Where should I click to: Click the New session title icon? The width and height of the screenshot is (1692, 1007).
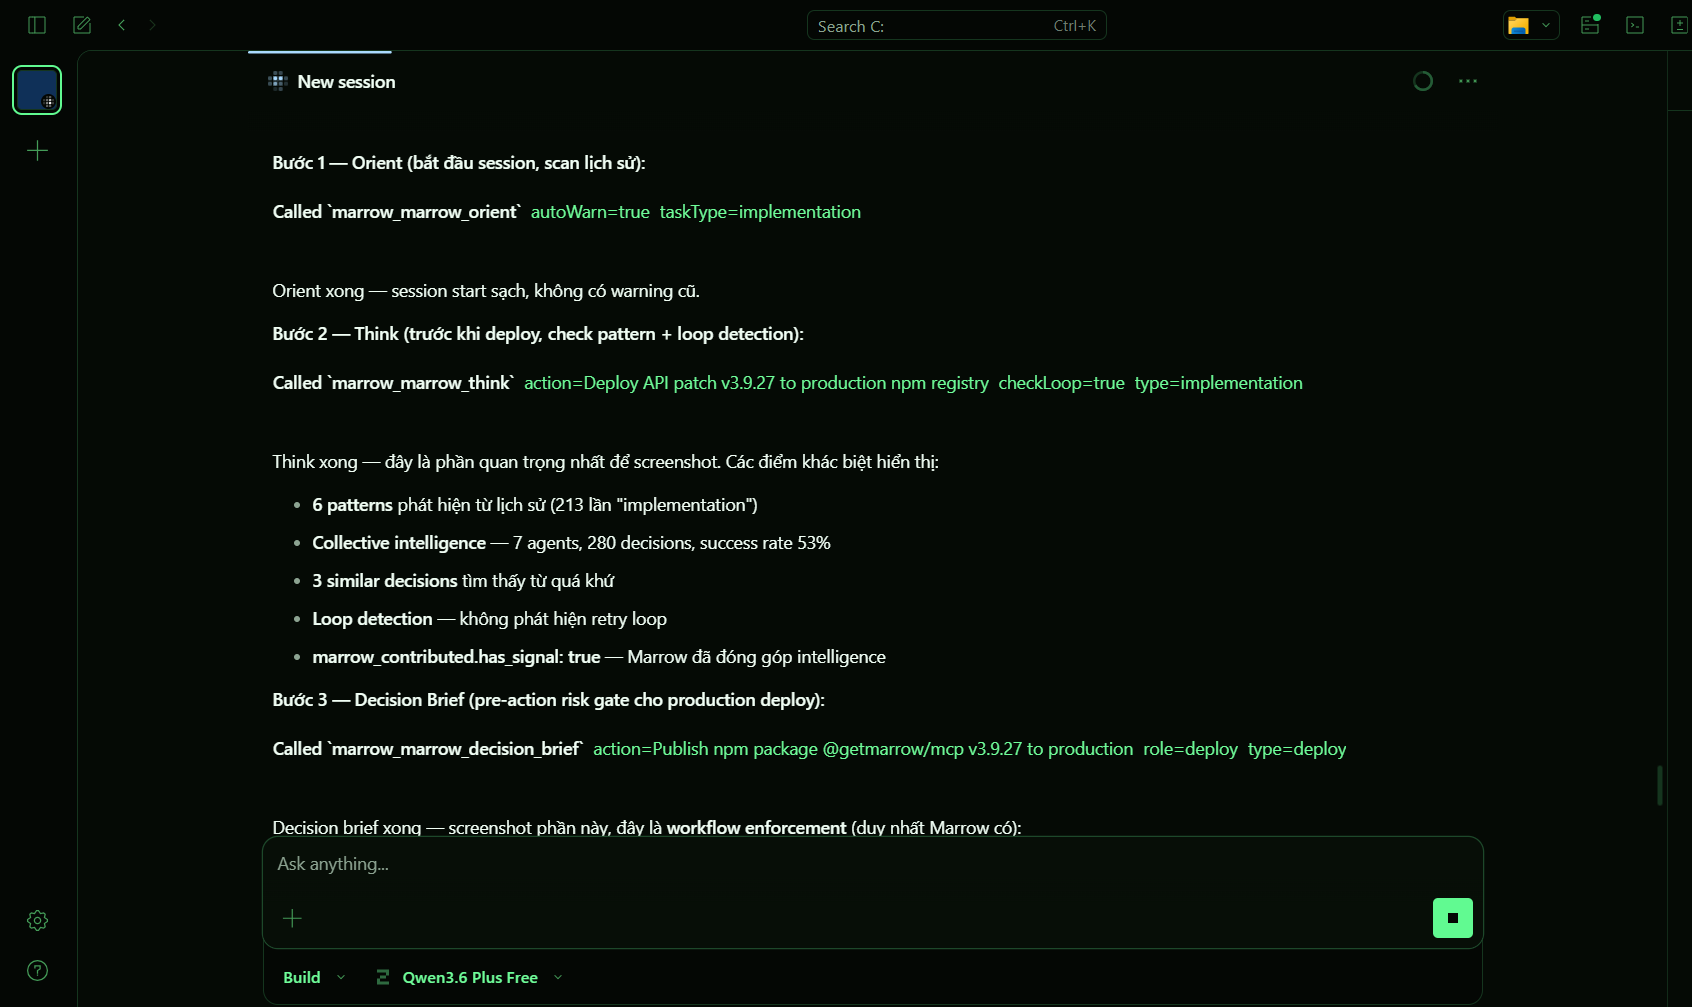278,81
